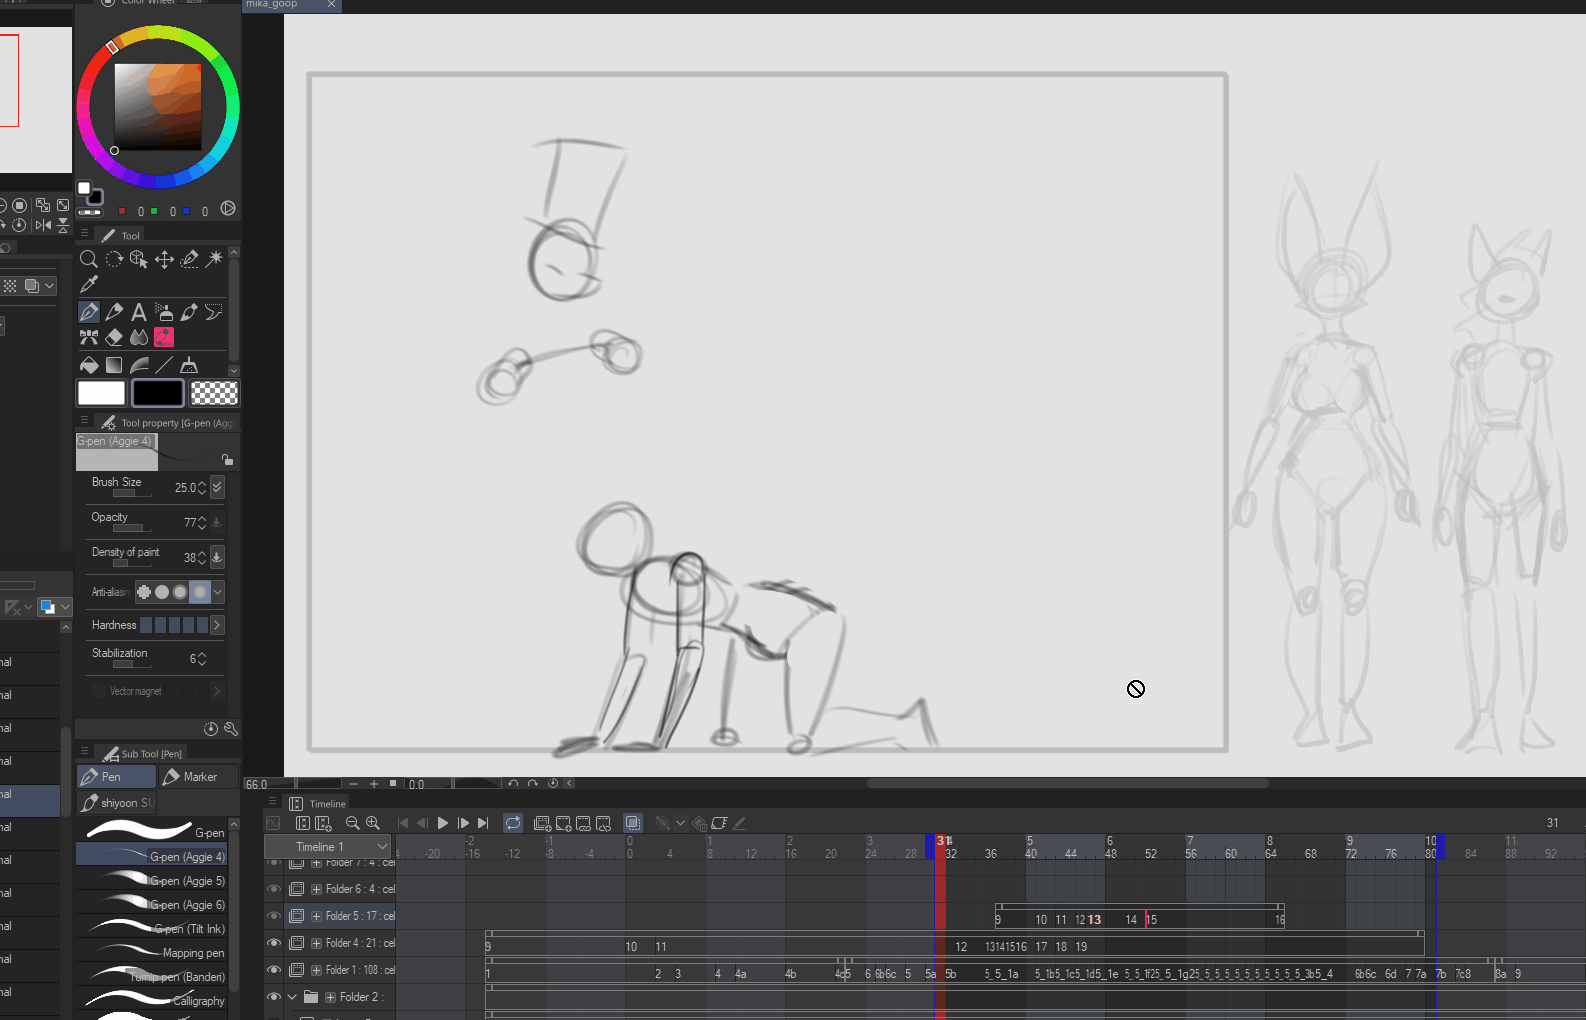
Task: Hide Folder 2 in timeline
Action: point(273,997)
